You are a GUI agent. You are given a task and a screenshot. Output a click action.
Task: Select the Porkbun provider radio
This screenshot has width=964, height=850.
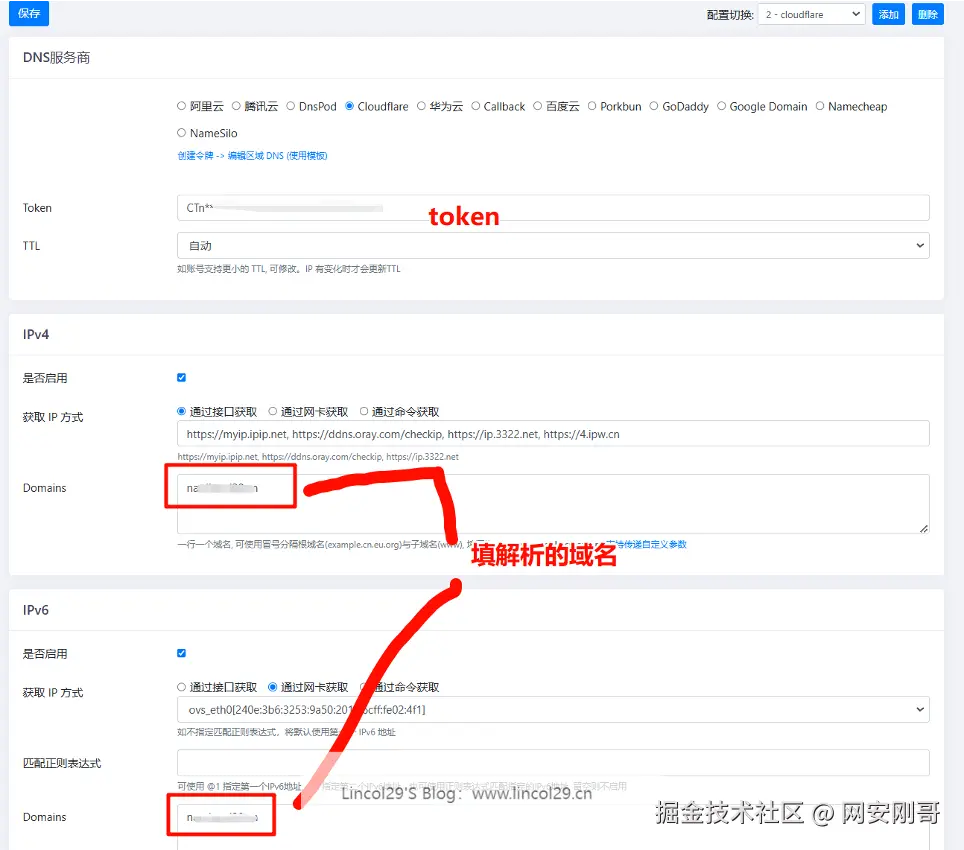592,106
